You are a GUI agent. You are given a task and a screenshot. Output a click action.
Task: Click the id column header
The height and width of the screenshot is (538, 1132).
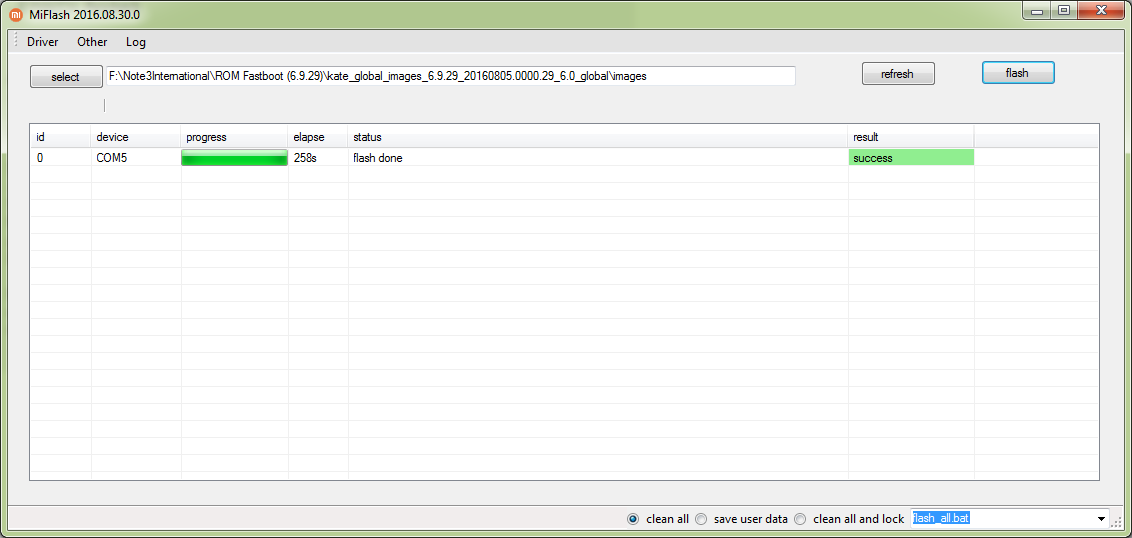click(x=61, y=136)
